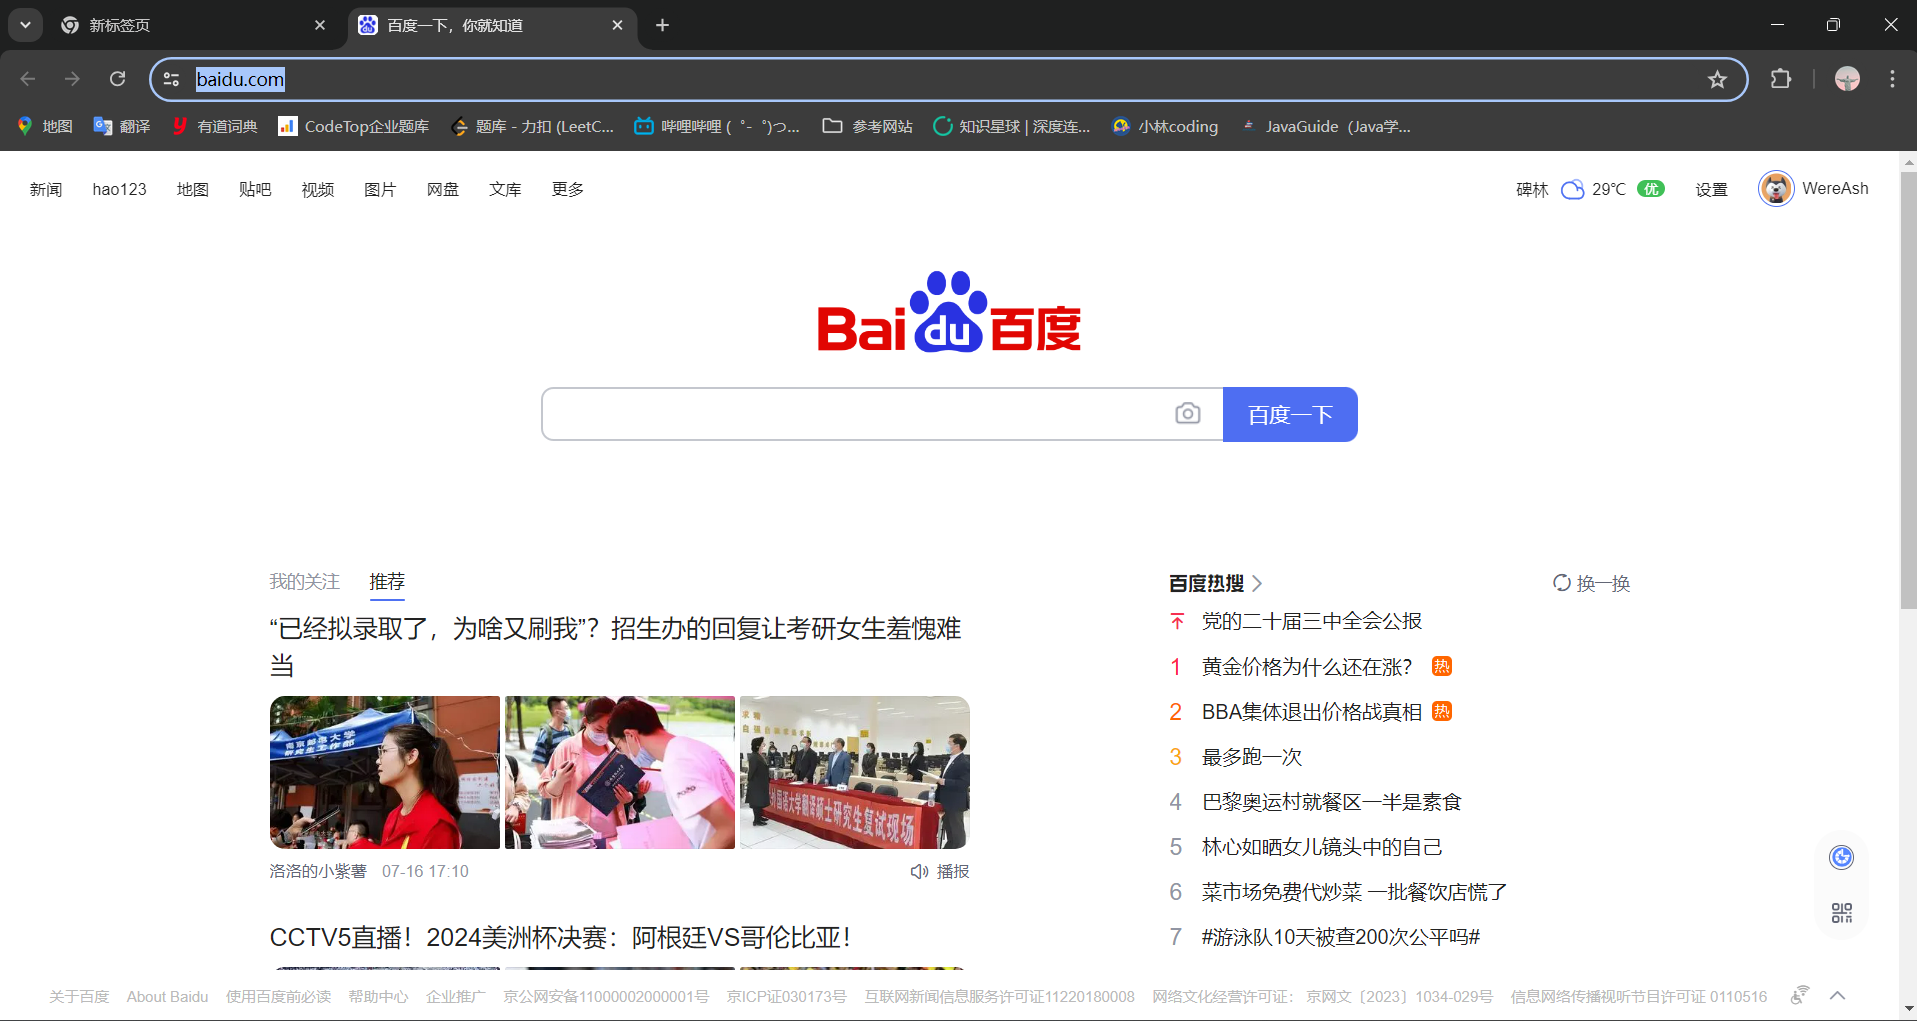Go forward with the browser forward arrow
The height and width of the screenshot is (1021, 1917).
(72, 79)
